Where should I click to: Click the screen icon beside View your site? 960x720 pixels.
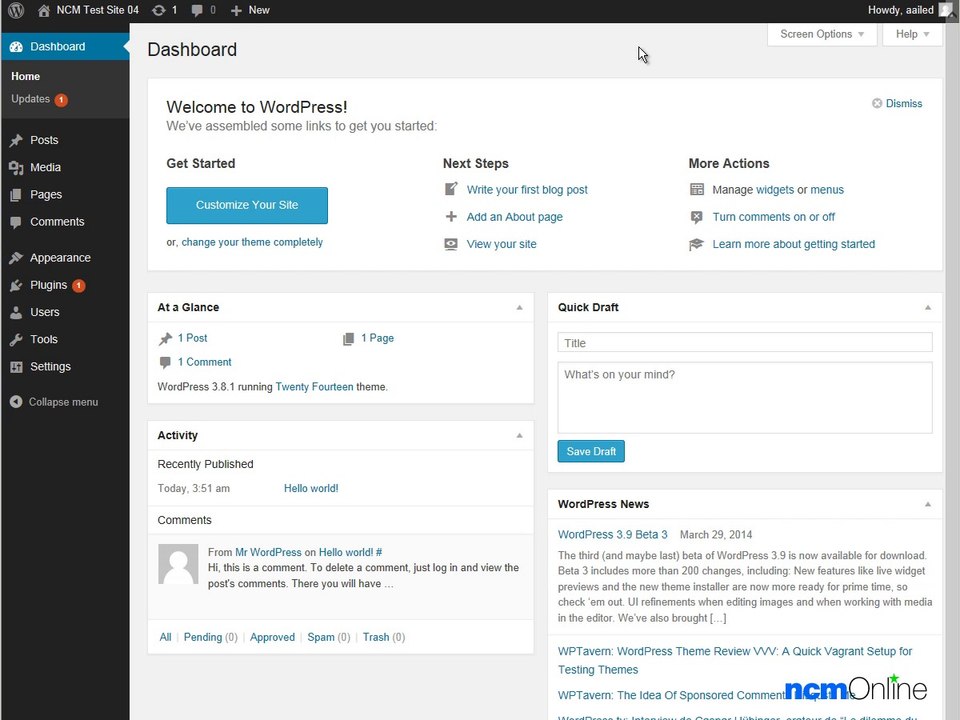[x=451, y=244]
